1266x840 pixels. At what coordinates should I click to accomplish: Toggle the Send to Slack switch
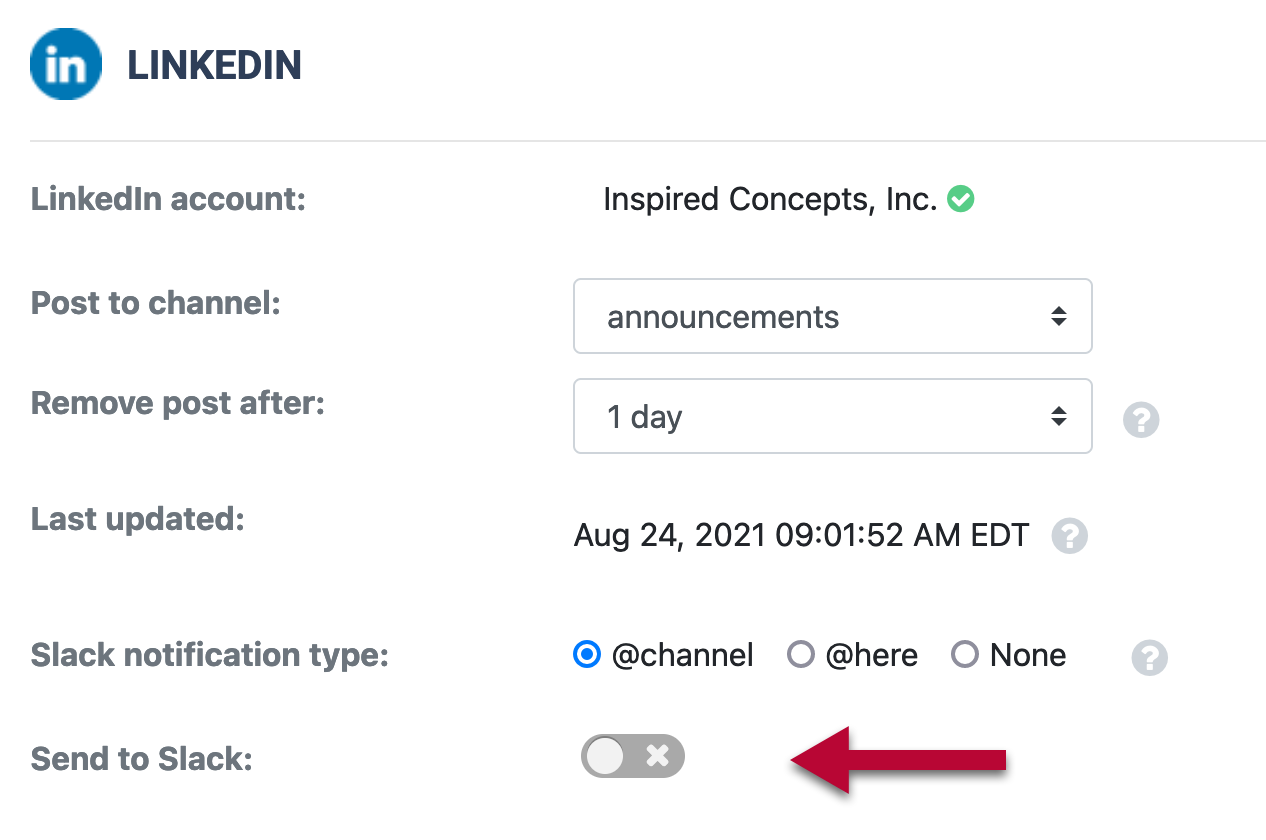coord(633,756)
